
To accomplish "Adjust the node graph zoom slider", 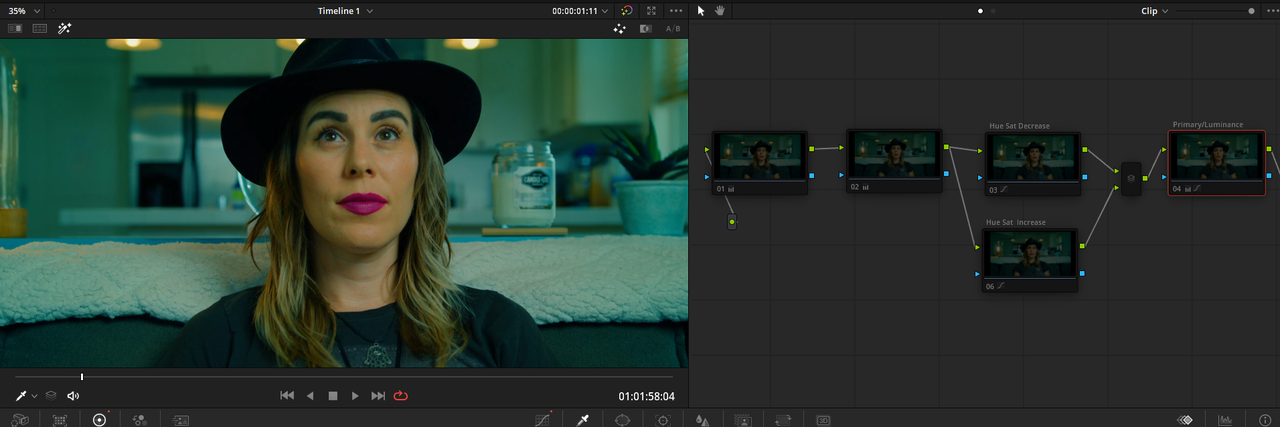I will [x=1251, y=10].
